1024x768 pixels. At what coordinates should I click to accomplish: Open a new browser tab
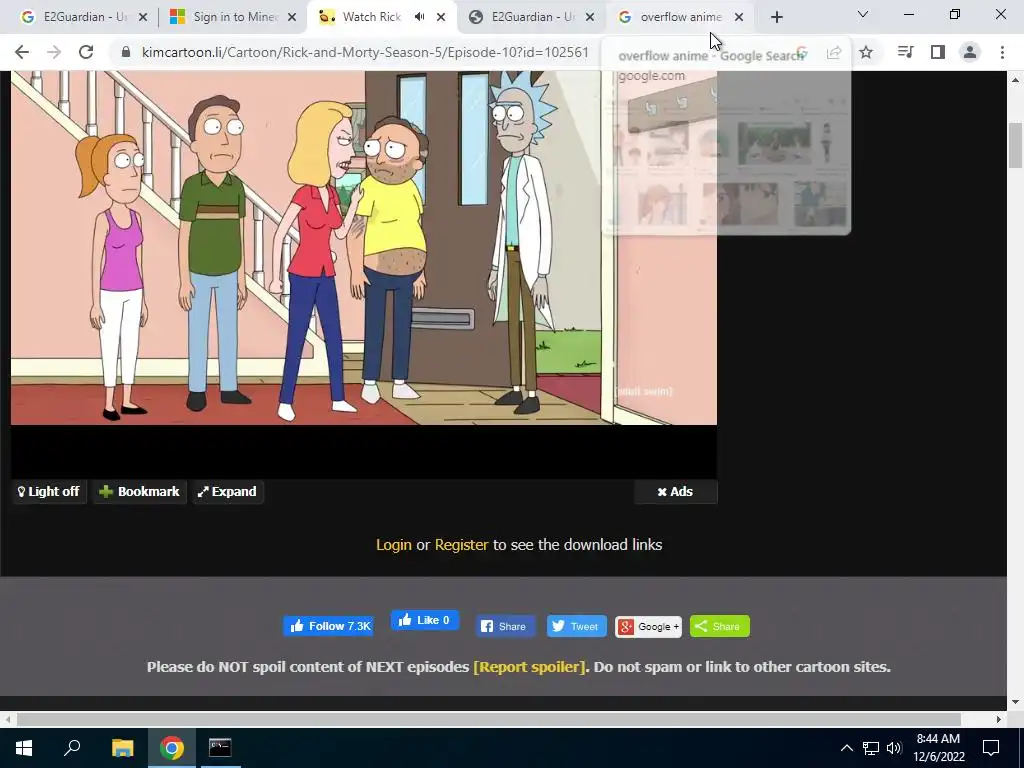coord(776,17)
